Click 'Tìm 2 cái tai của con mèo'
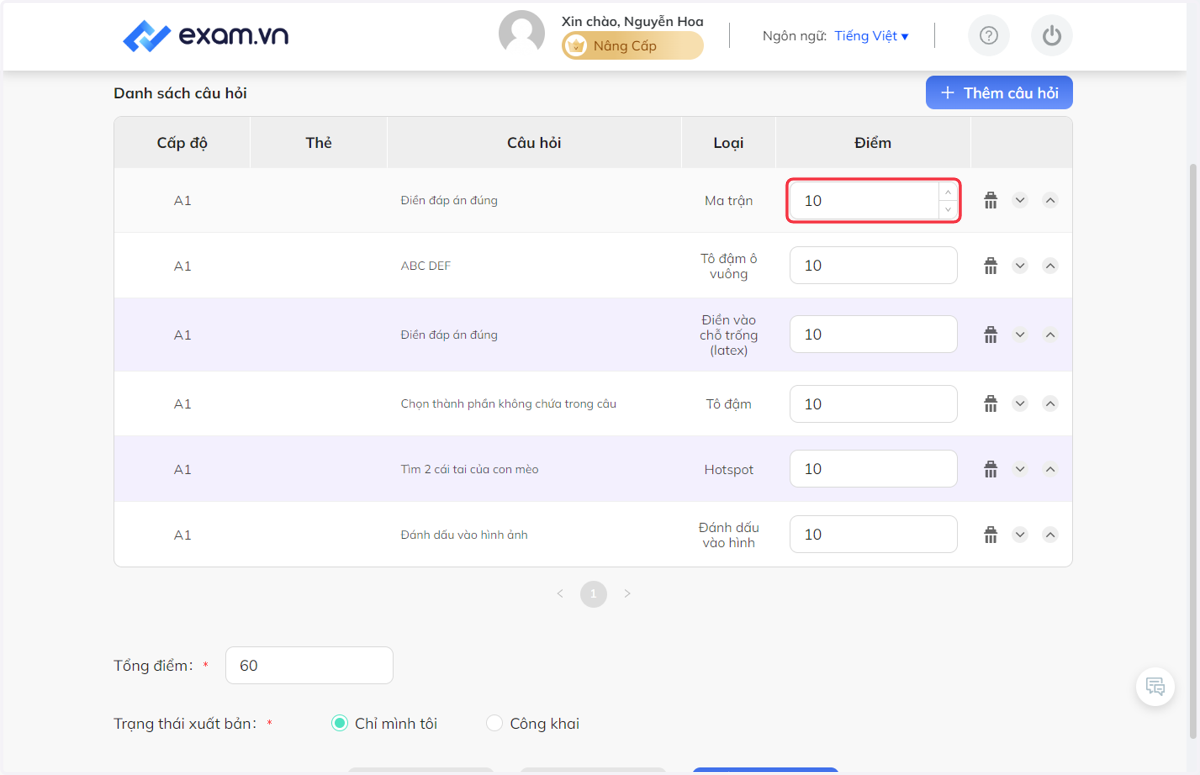Viewport: 1200px width, 775px height. pos(469,469)
